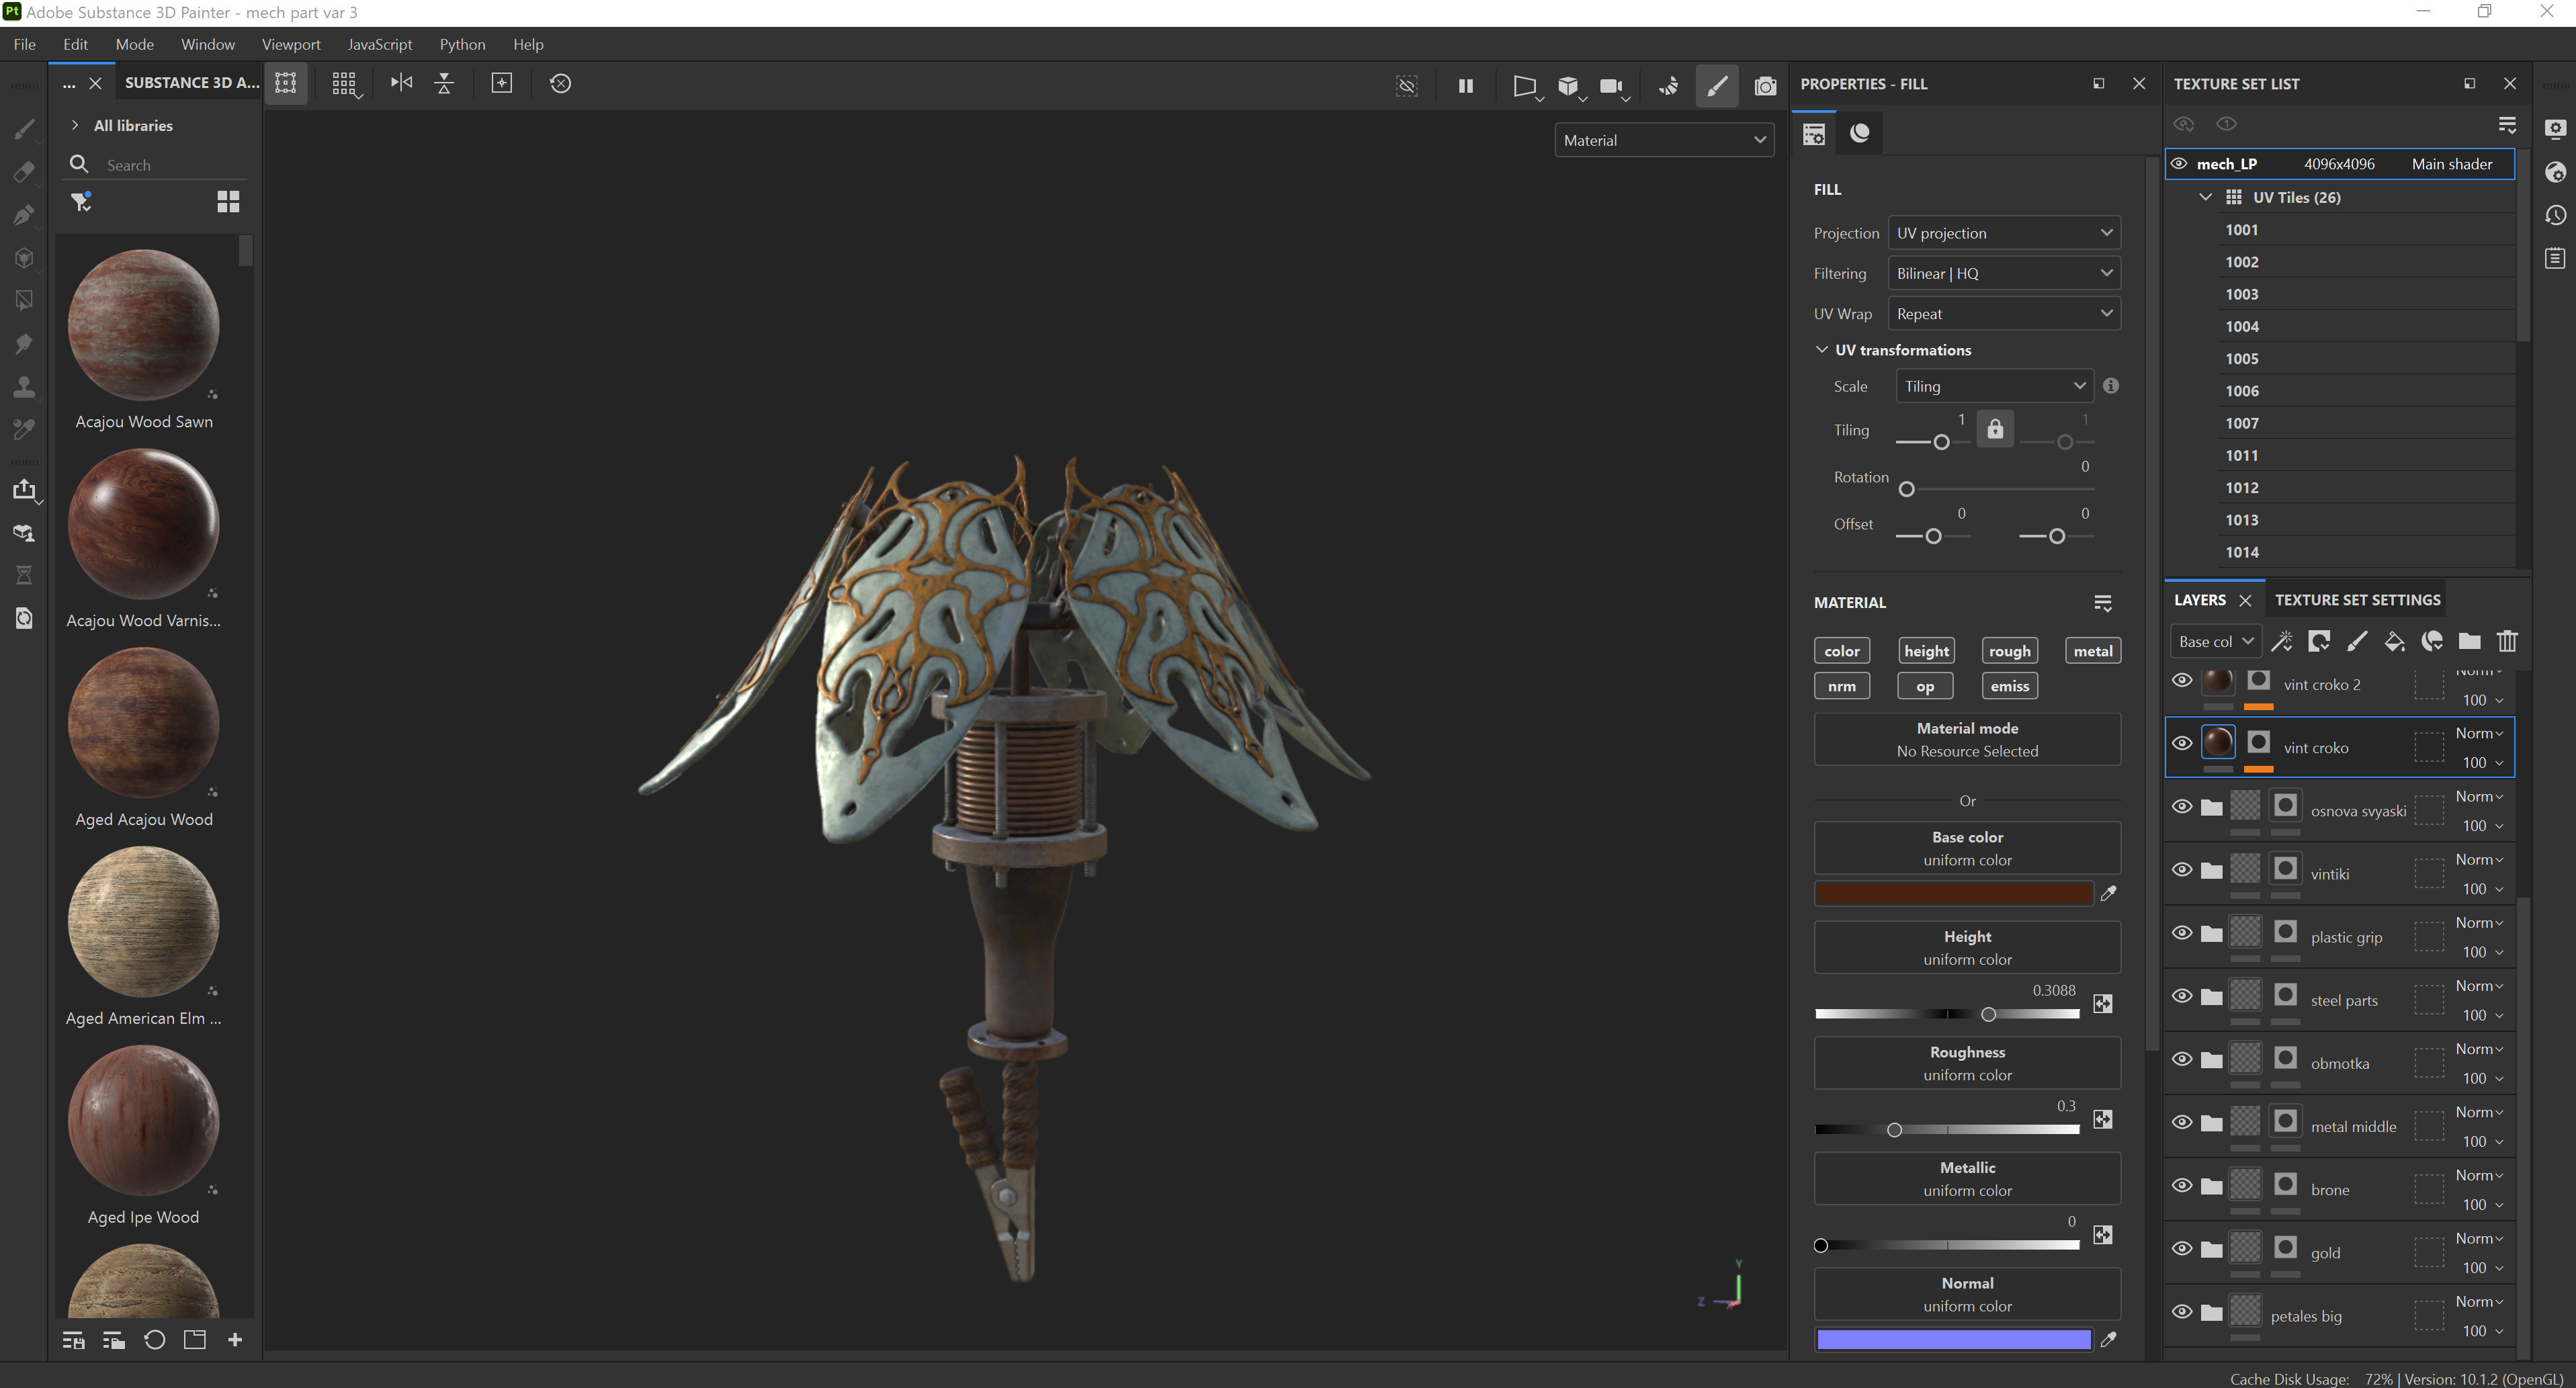Add a mask to the layer

[2319, 641]
